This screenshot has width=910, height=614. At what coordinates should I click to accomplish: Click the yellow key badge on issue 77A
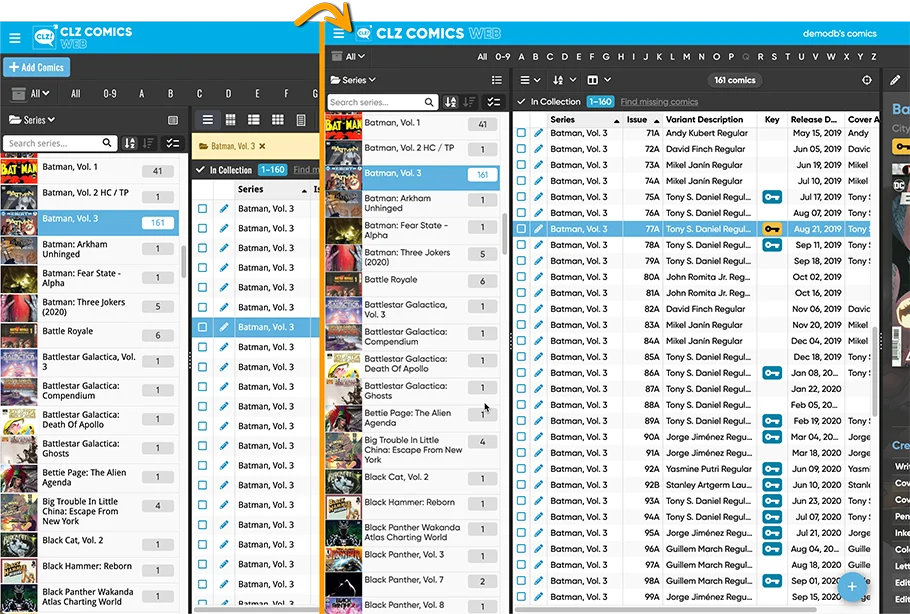pyautogui.click(x=772, y=229)
